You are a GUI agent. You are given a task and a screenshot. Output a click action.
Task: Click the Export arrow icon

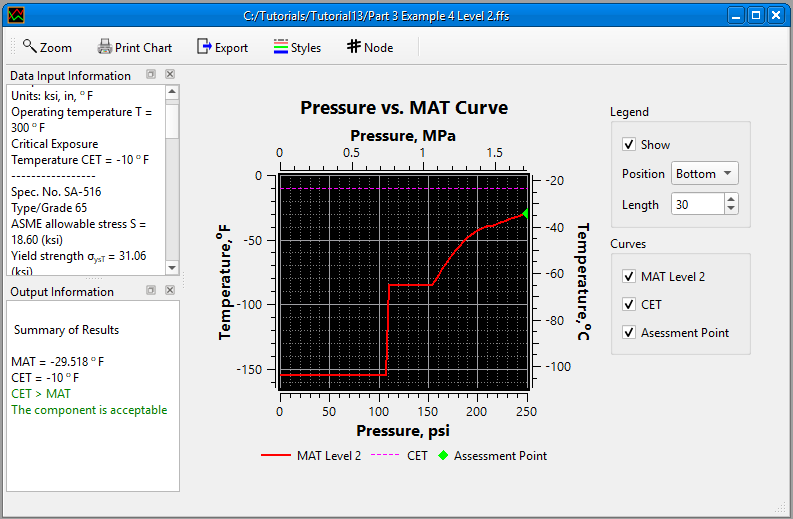(x=204, y=47)
